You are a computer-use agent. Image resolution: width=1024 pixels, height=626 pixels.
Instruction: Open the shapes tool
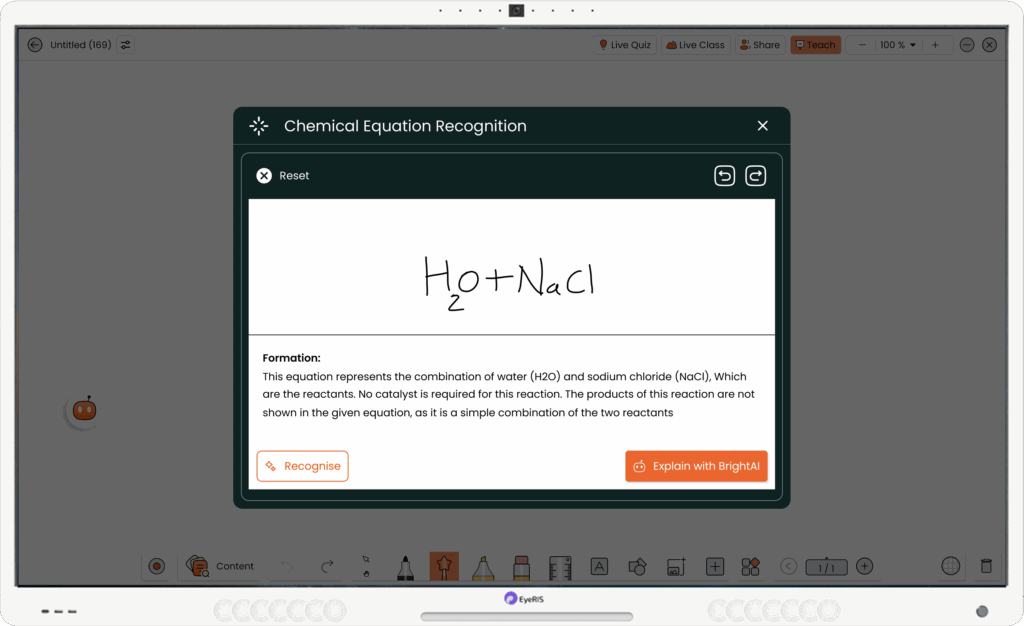point(637,567)
